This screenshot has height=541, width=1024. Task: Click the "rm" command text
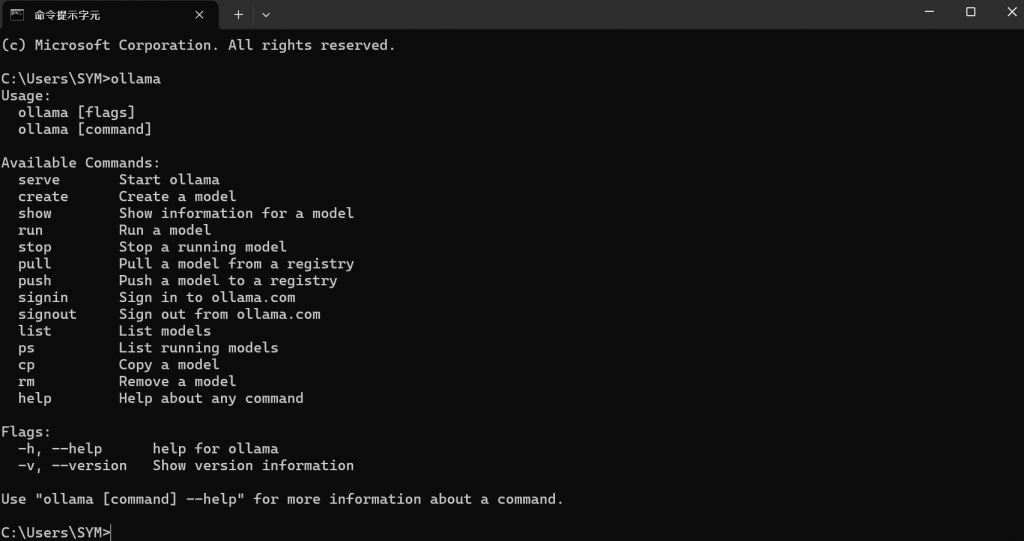point(26,382)
